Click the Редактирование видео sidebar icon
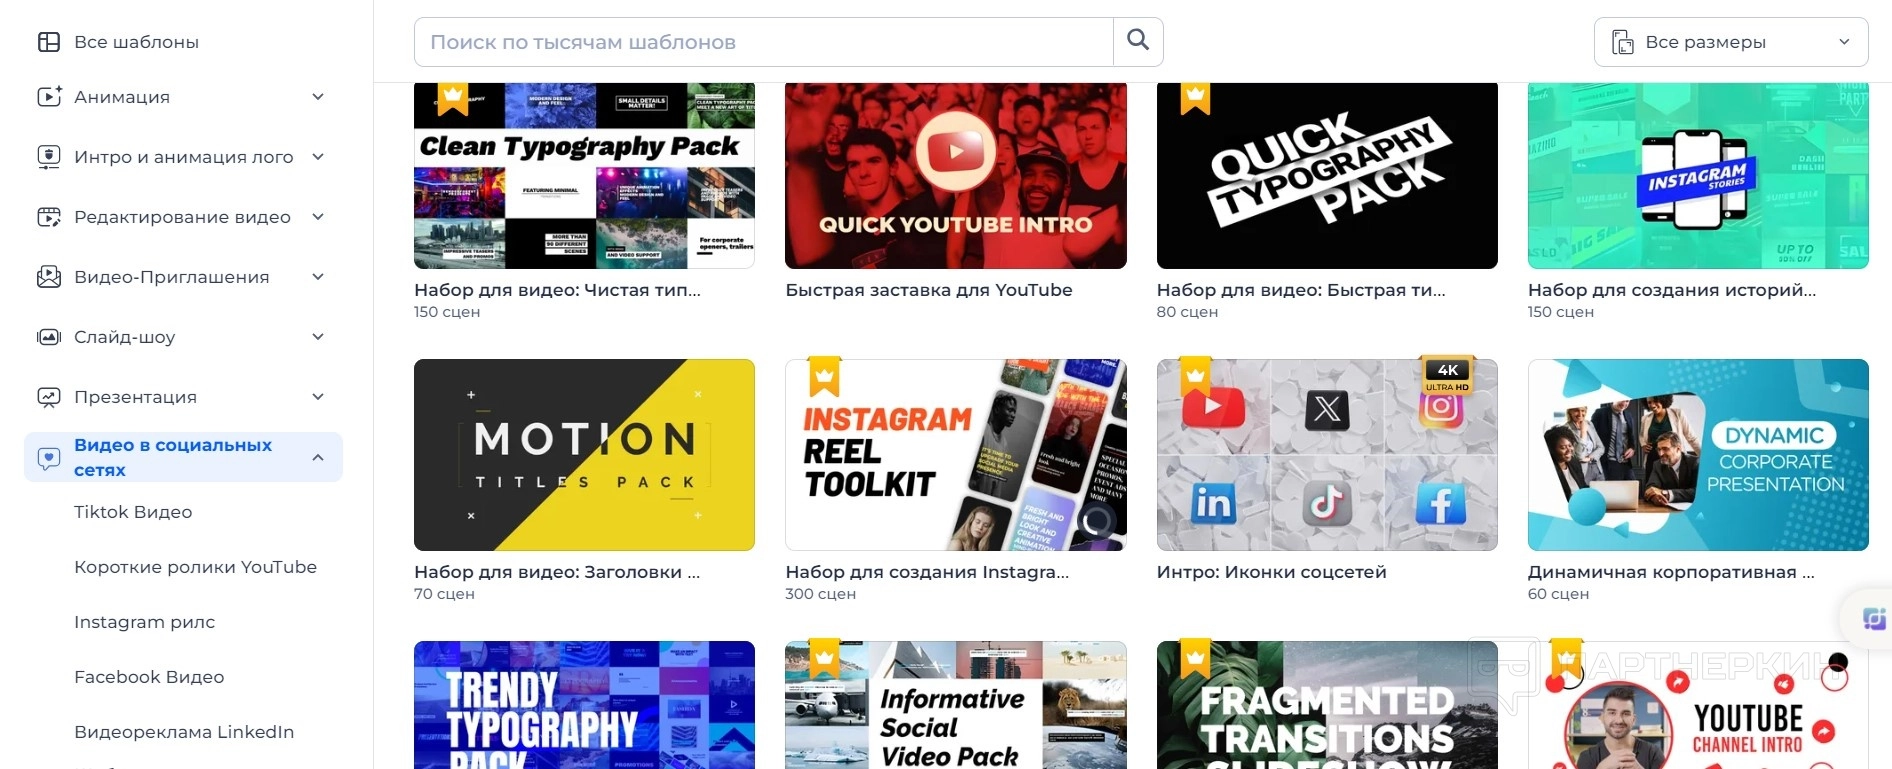Screen dimensions: 1892x769 (x=49, y=217)
